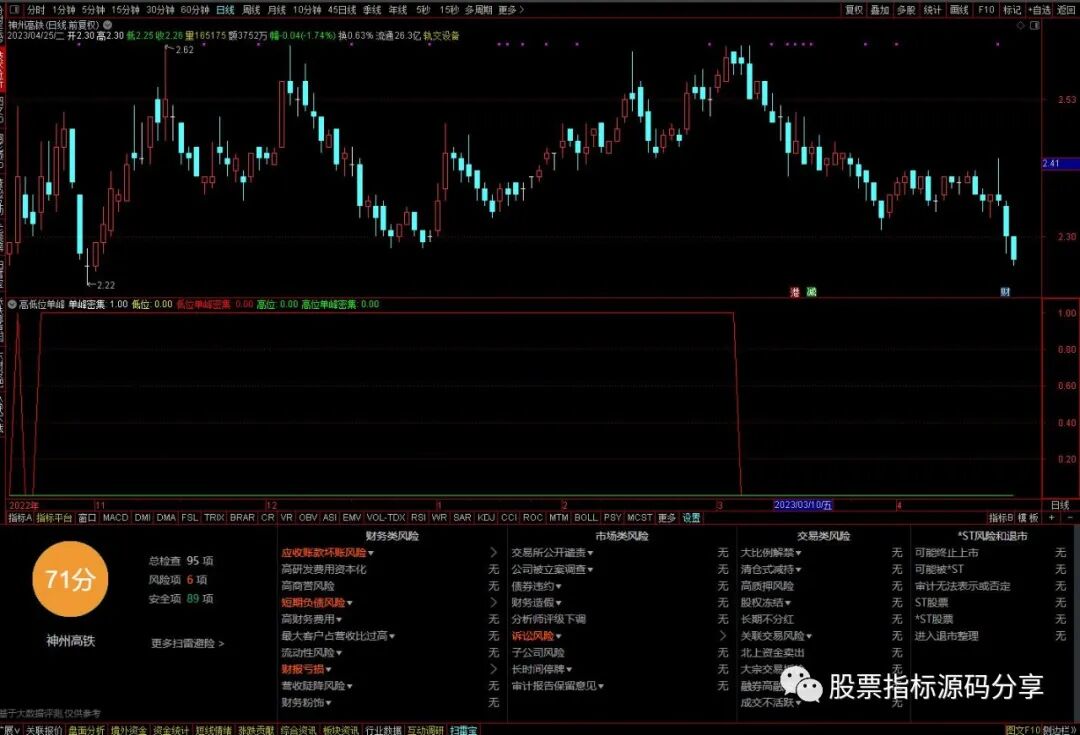Add stock via +自选 button
1080x735 pixels.
(1039, 10)
